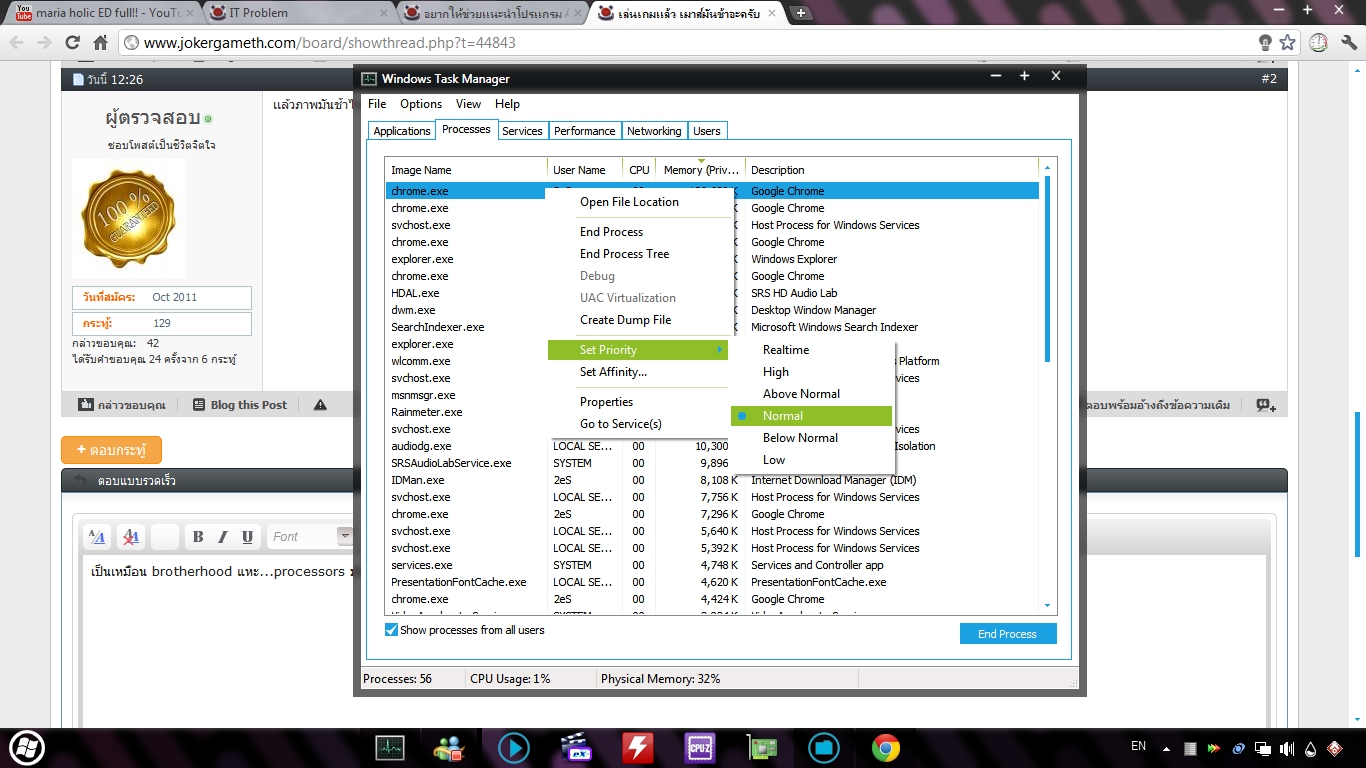Viewport: 1366px width, 768px height.
Task: Open the Help menu in Task Manager
Action: [x=507, y=104]
